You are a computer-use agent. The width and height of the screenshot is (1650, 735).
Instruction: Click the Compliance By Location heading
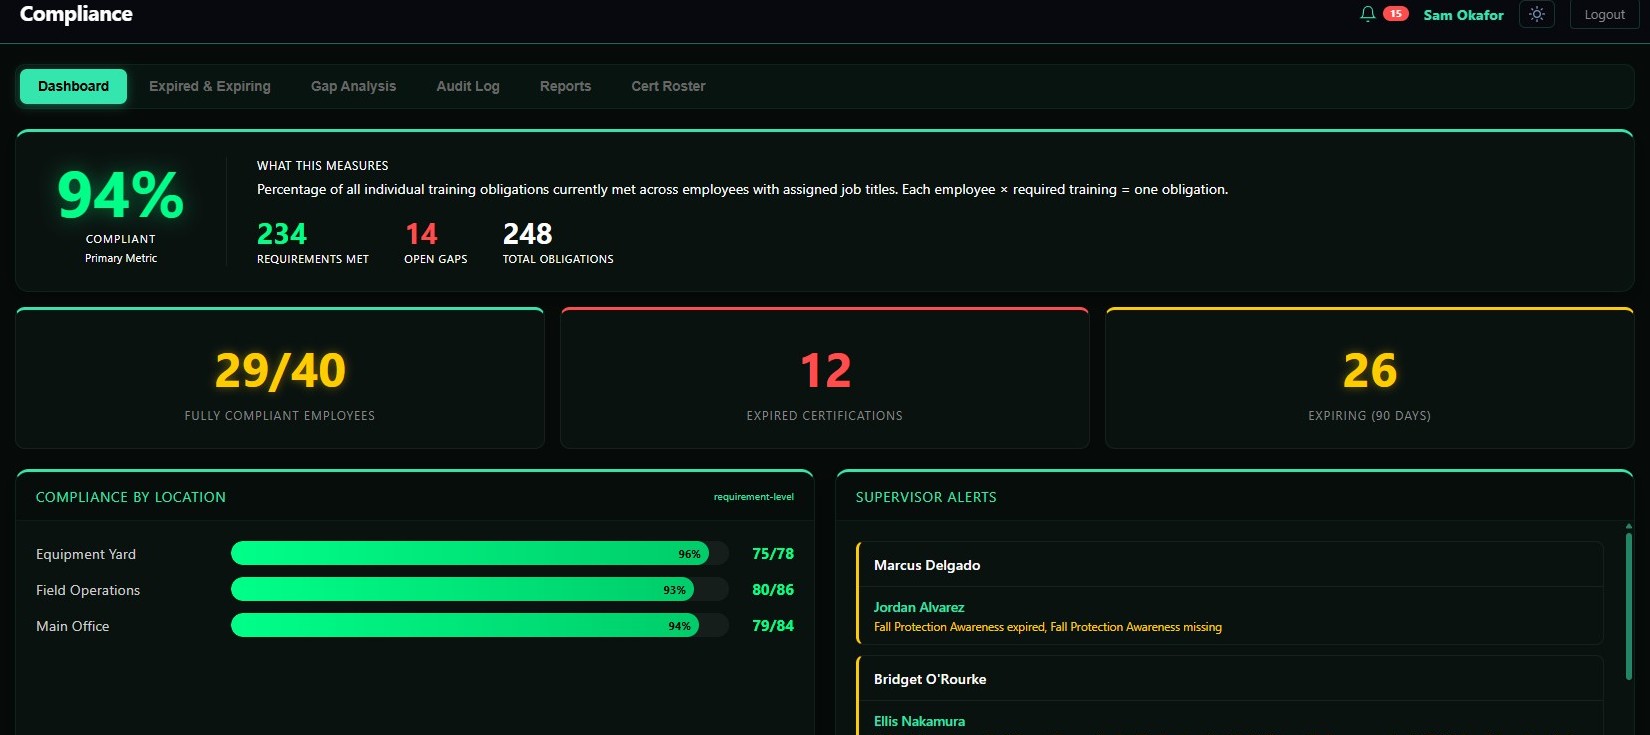tap(131, 497)
